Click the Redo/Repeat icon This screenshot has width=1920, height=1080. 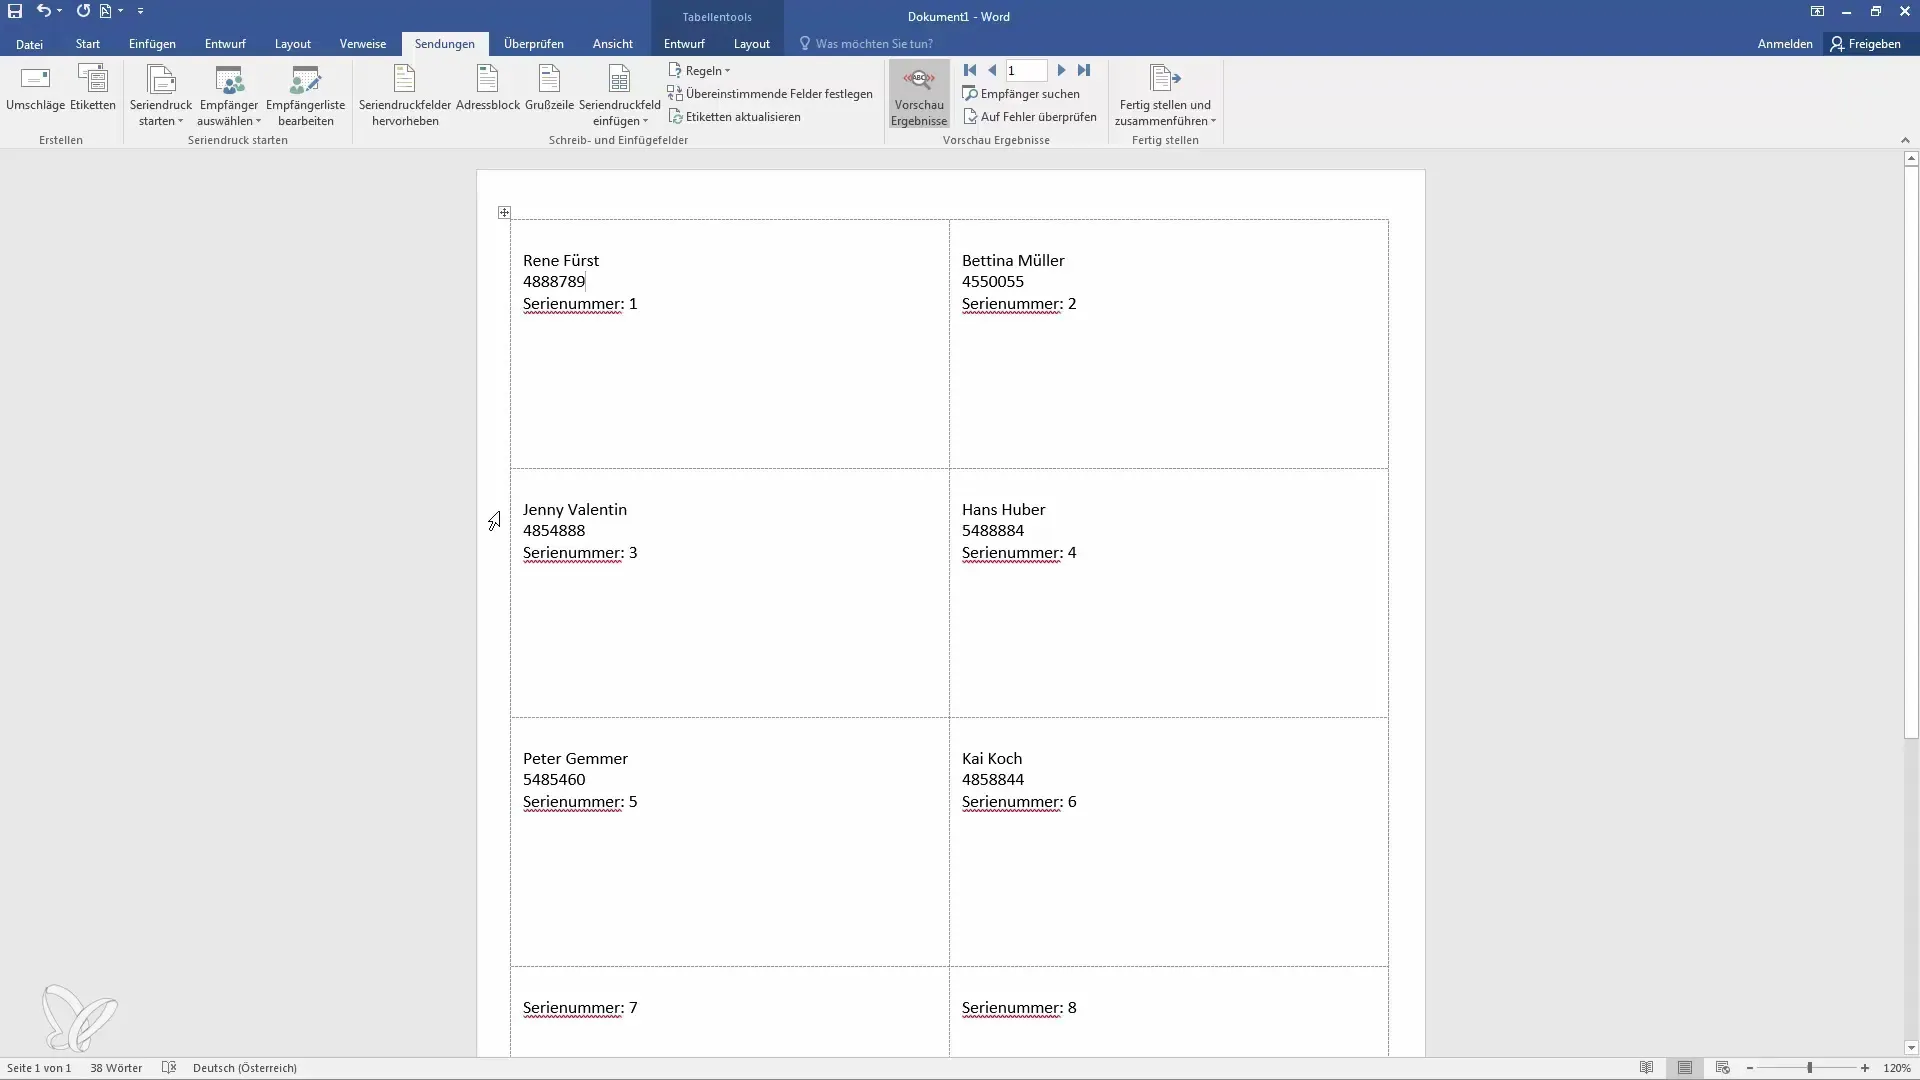point(83,11)
